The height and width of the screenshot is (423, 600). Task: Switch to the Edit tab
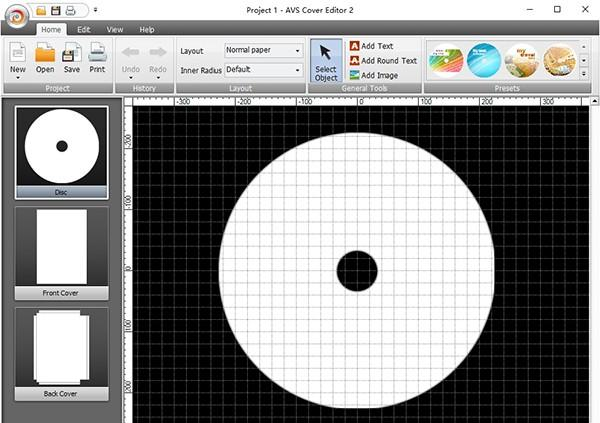[x=84, y=30]
